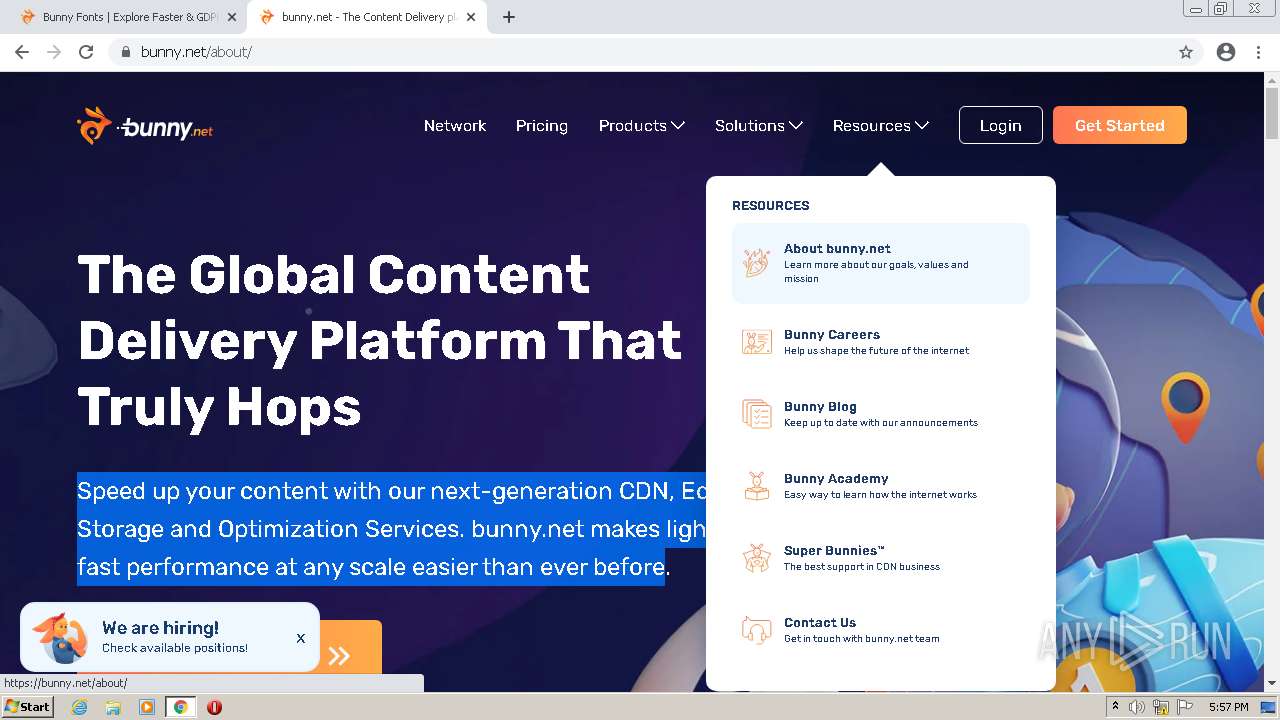Open a new browser tab
Viewport: 1280px width, 720px height.
click(509, 17)
